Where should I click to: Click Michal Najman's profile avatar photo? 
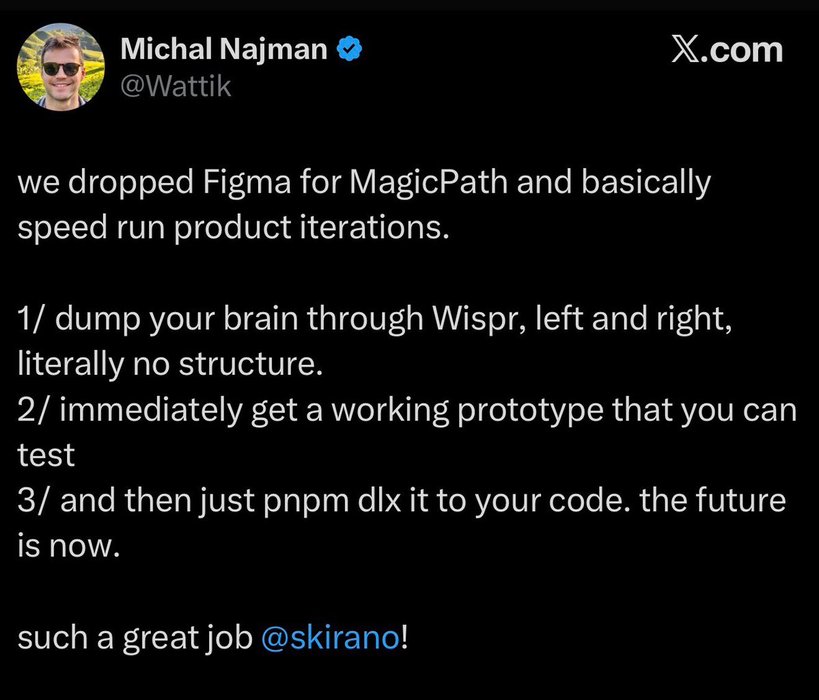click(62, 67)
